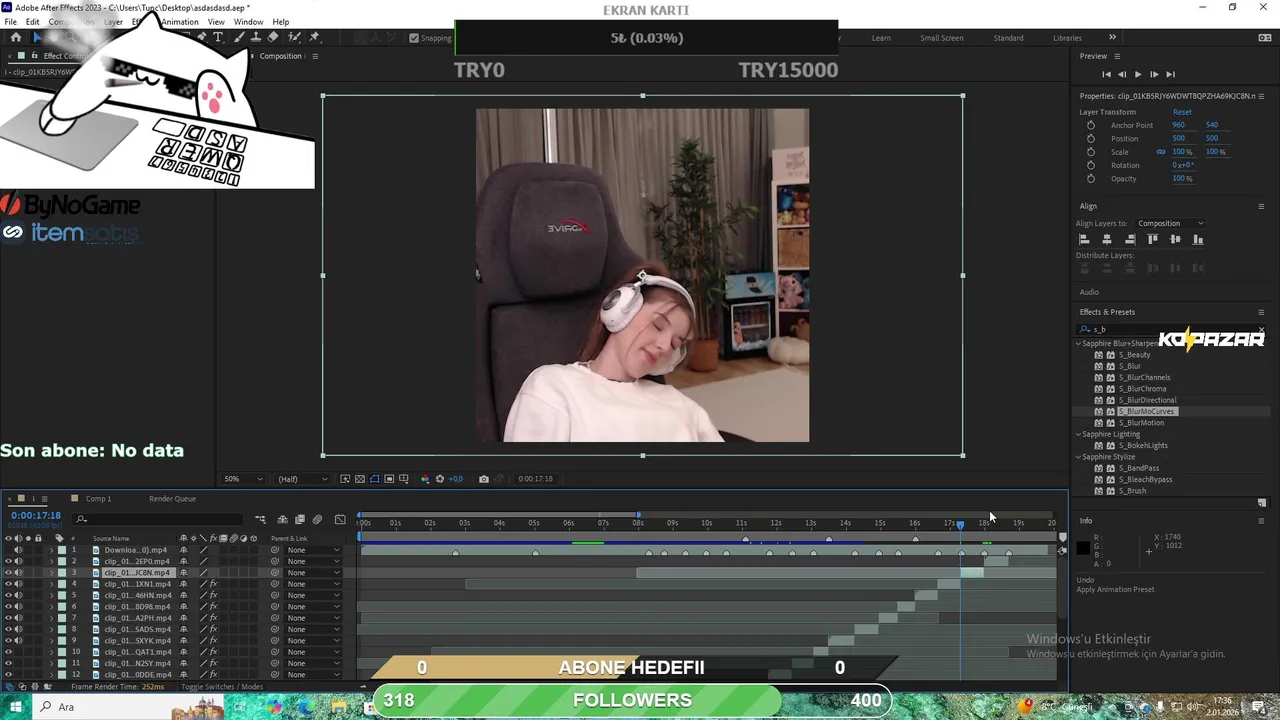Viewport: 1280px width, 720px height.
Task: Toggle Position stopwatch in Properties
Action: (x=1091, y=138)
